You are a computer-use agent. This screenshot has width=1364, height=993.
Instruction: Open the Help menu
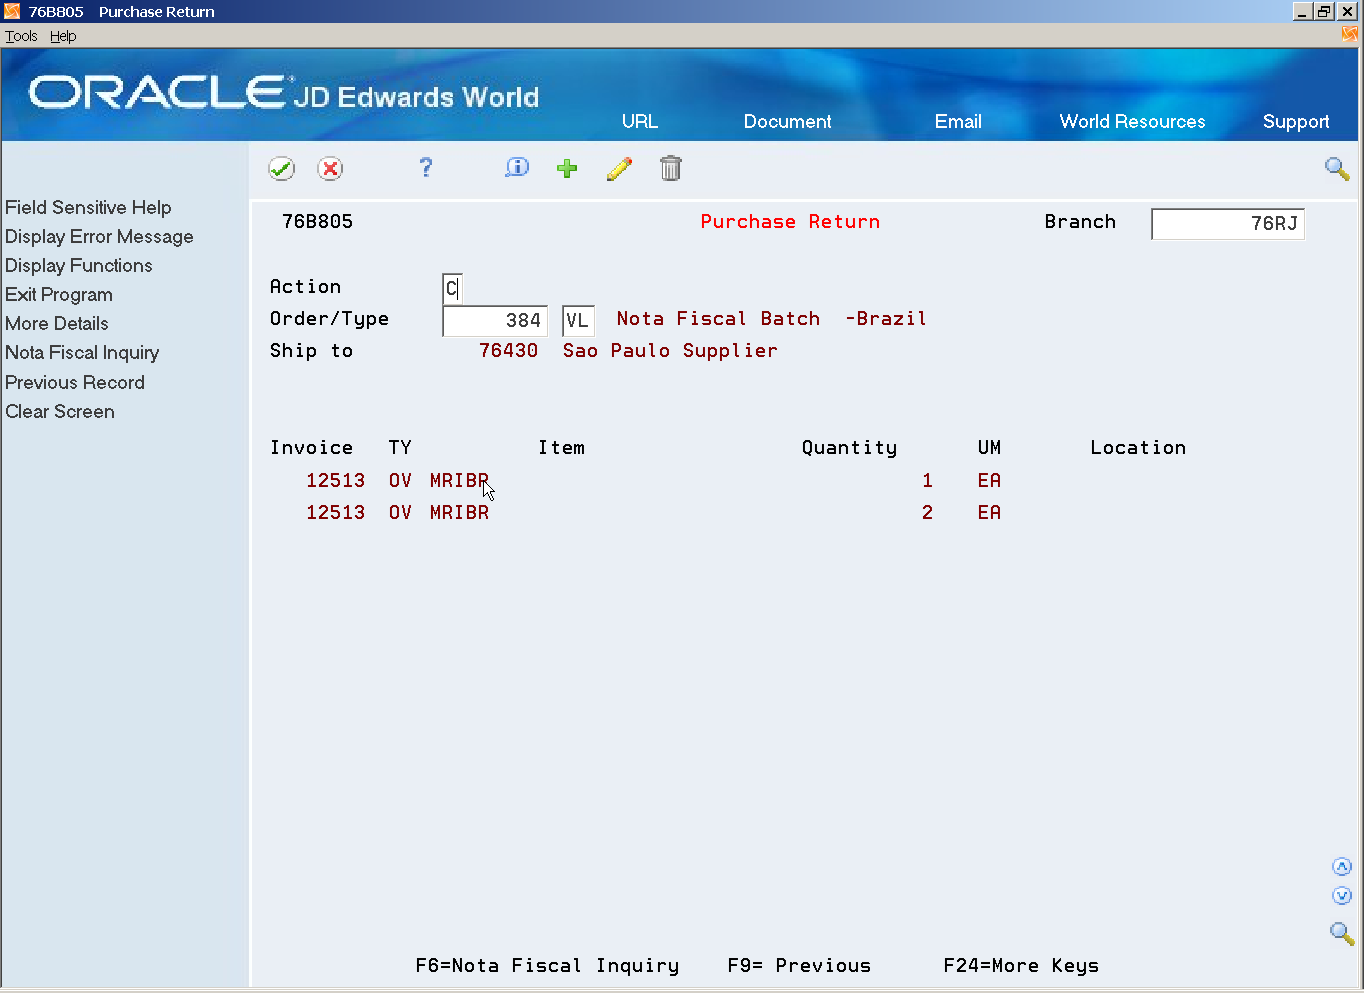[63, 36]
